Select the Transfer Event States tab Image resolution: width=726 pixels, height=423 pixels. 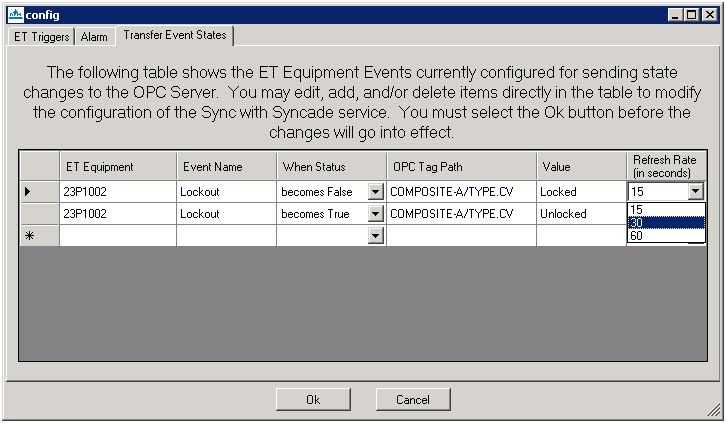point(175,35)
